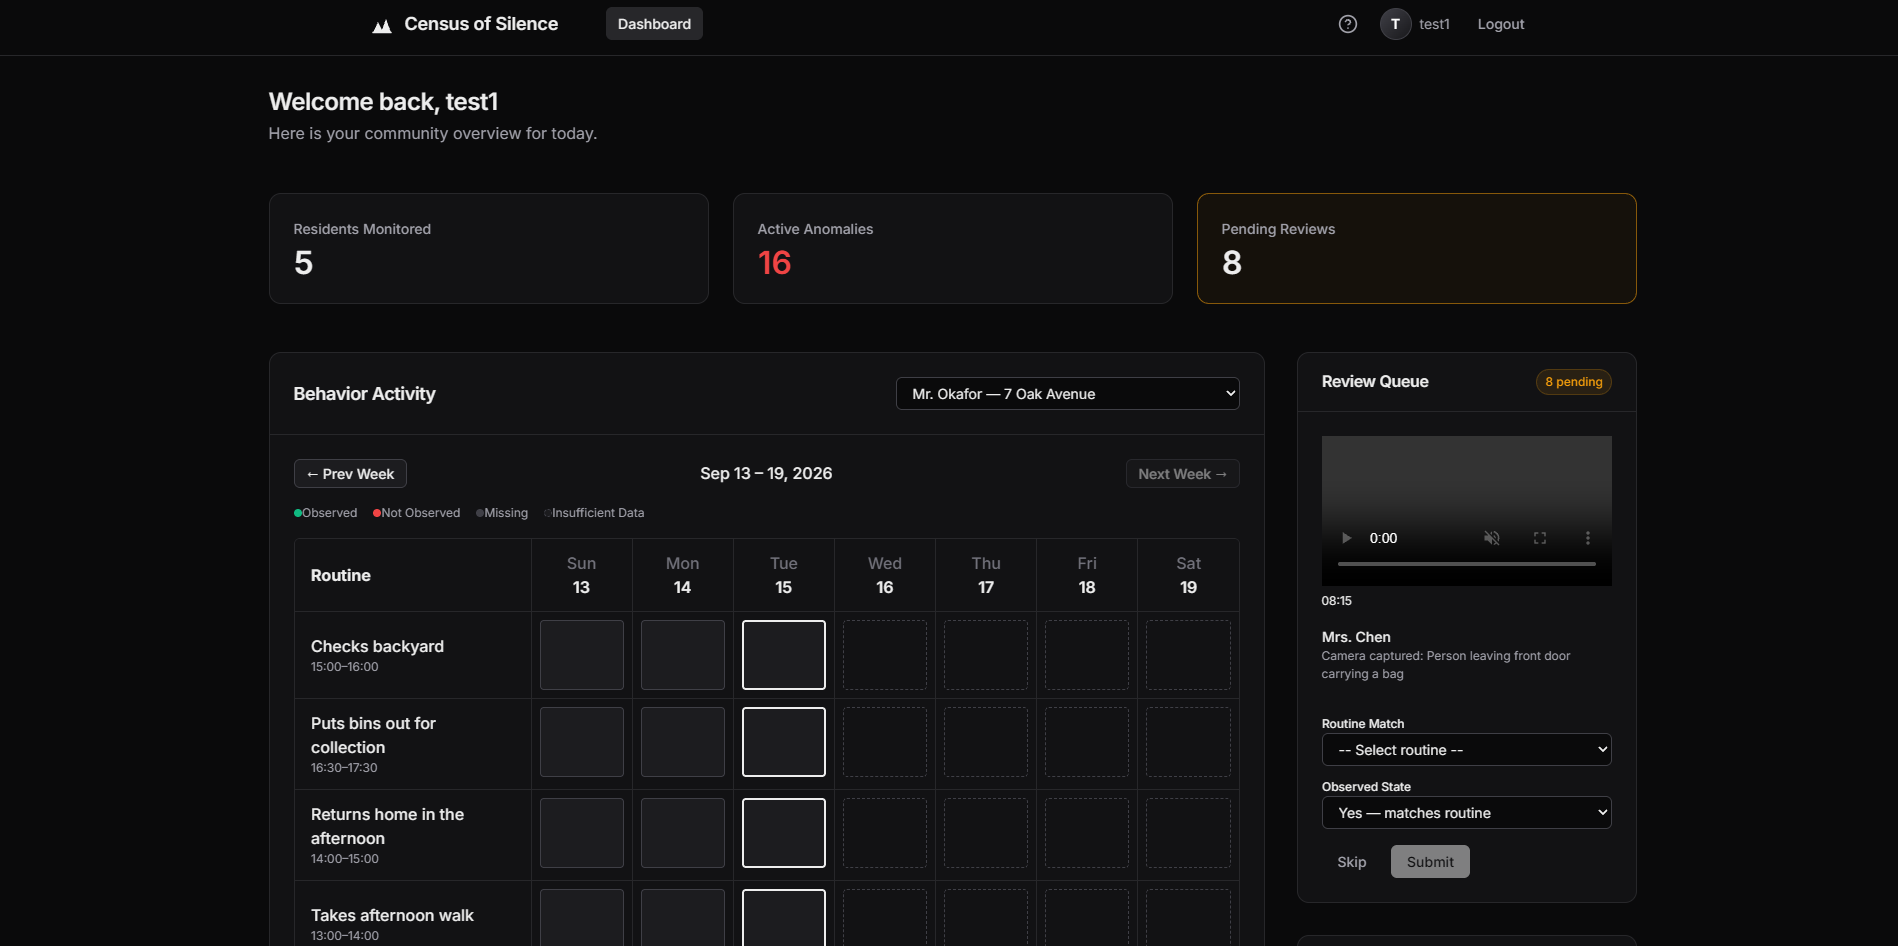This screenshot has height=946, width=1898.
Task: Click the Mrs. Chen review name
Action: pos(1356,637)
